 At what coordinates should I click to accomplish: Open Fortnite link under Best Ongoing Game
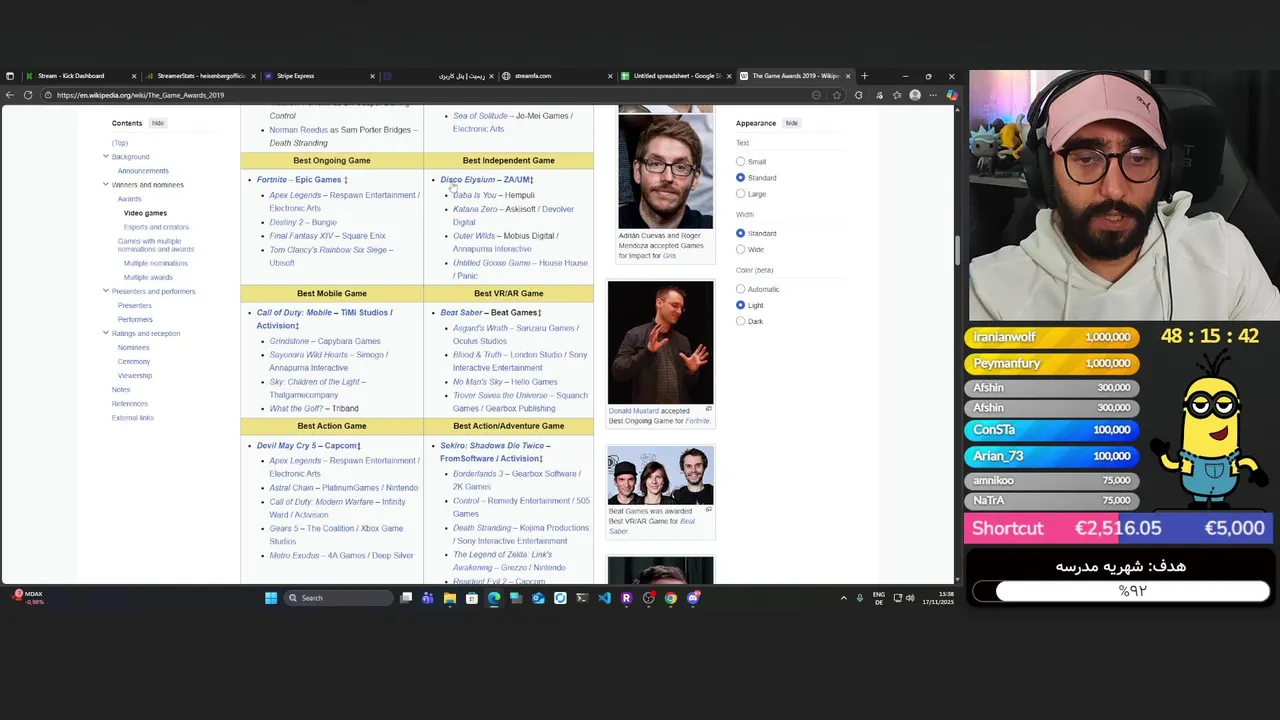click(x=271, y=180)
